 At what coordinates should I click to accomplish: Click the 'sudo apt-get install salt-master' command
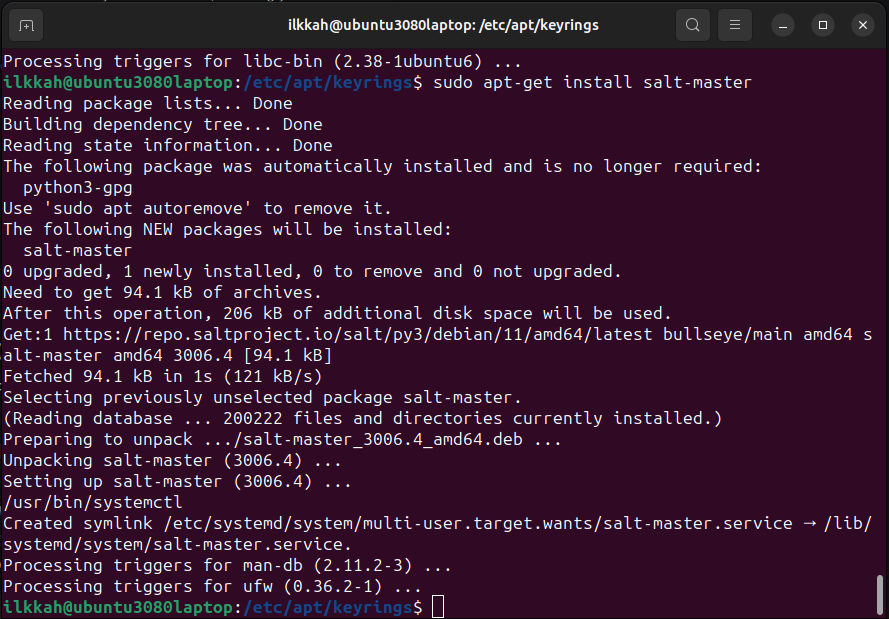[592, 82]
